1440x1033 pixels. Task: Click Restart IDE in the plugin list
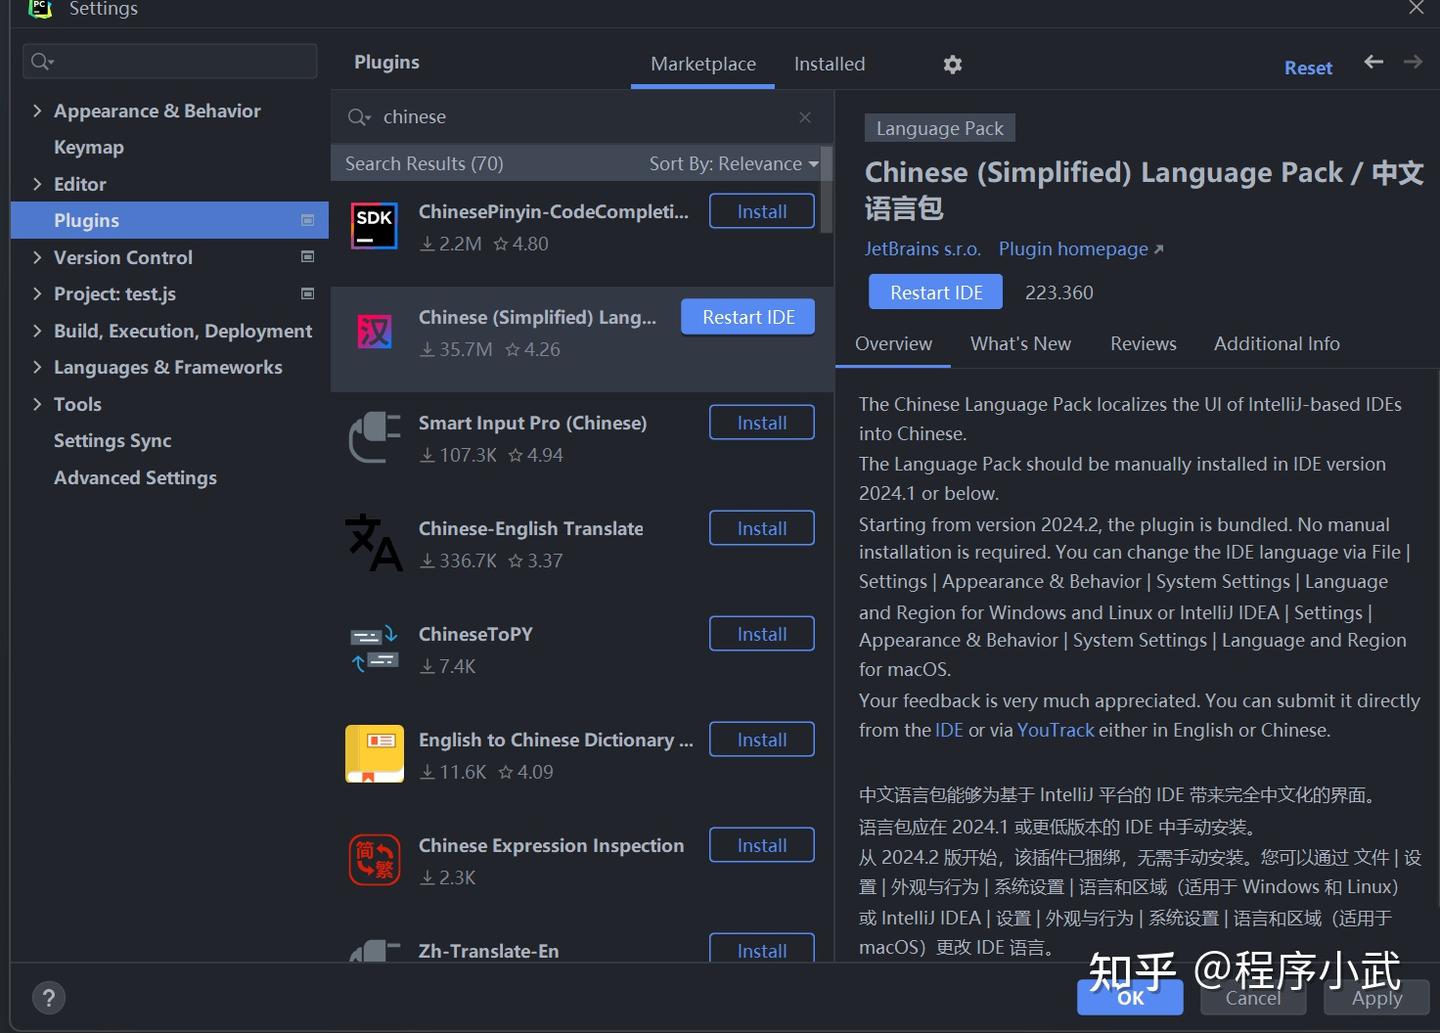(748, 317)
